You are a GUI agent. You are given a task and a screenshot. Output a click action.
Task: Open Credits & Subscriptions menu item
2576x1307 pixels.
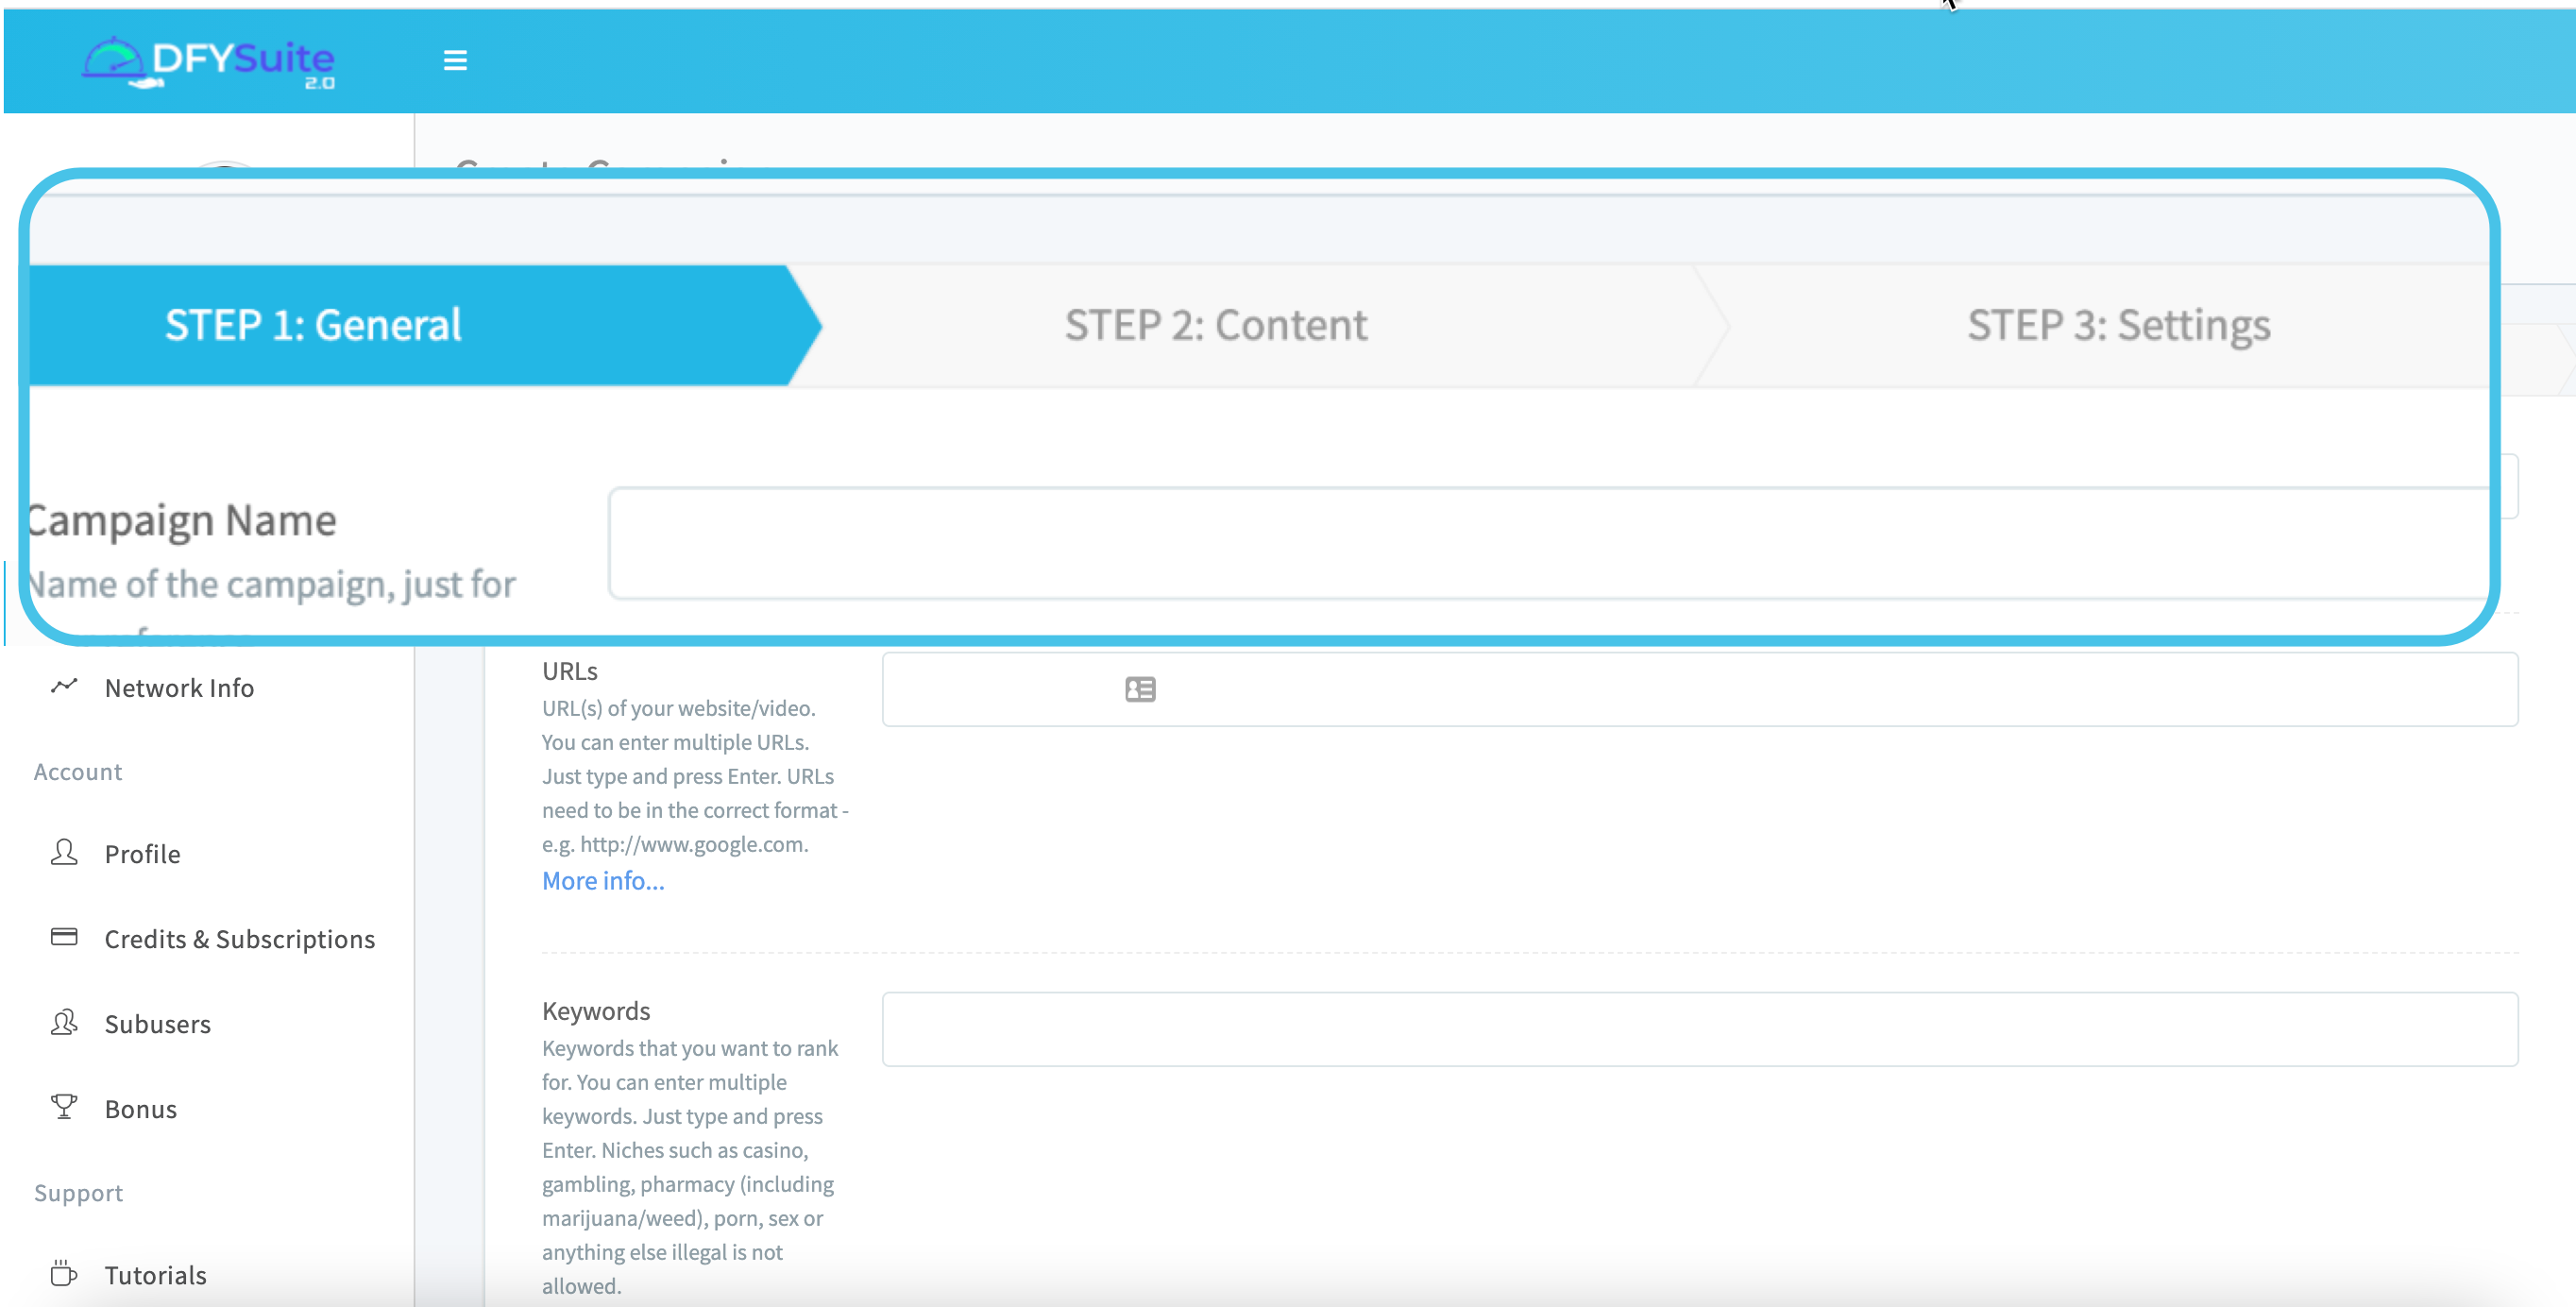click(x=239, y=939)
